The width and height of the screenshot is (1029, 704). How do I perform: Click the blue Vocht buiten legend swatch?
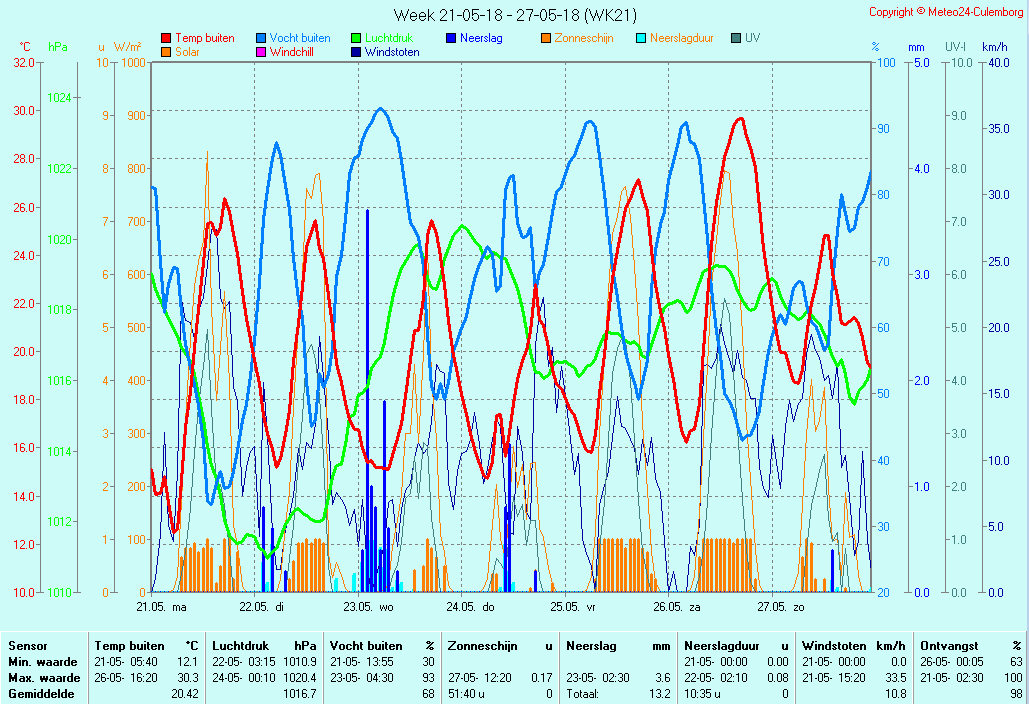coord(261,38)
